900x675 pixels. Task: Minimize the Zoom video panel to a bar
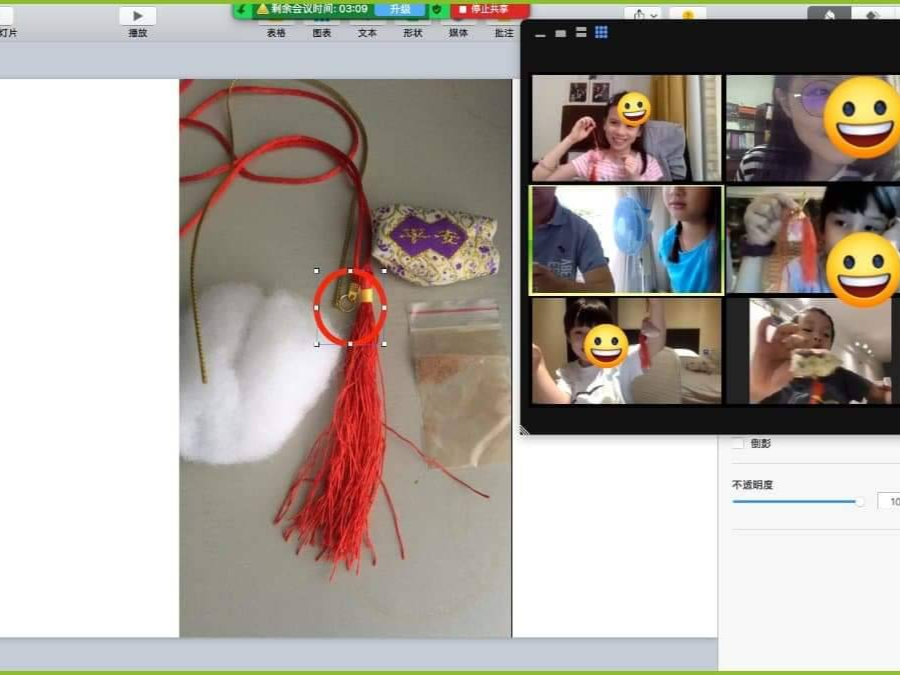(x=541, y=33)
